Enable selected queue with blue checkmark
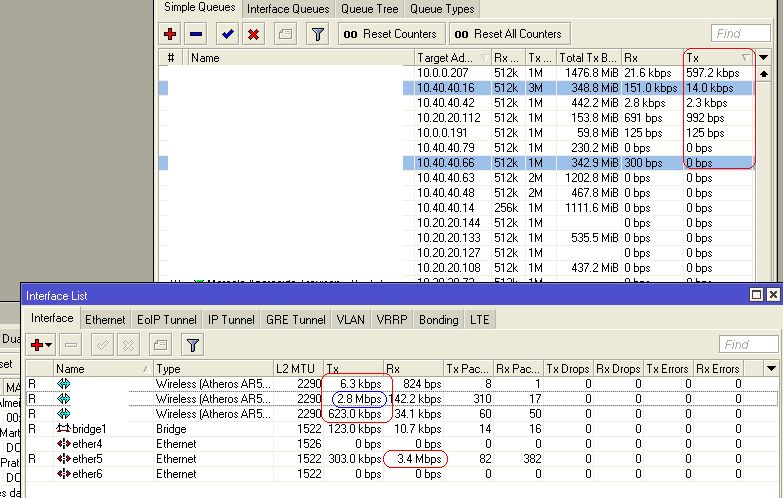Screen dimensions: 783x498 228,34
